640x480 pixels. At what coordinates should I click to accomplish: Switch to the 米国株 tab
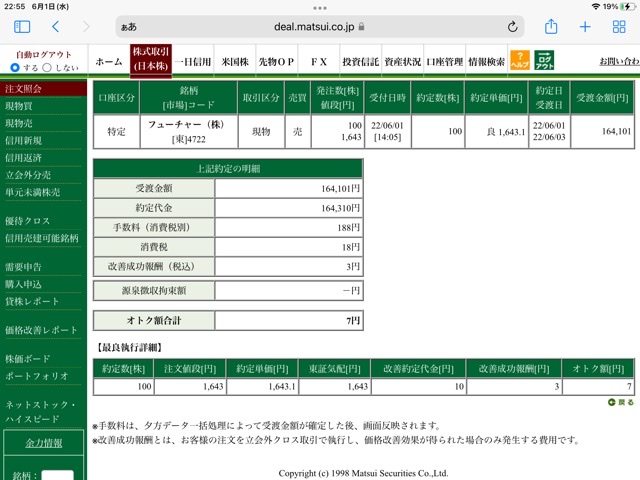click(x=235, y=62)
